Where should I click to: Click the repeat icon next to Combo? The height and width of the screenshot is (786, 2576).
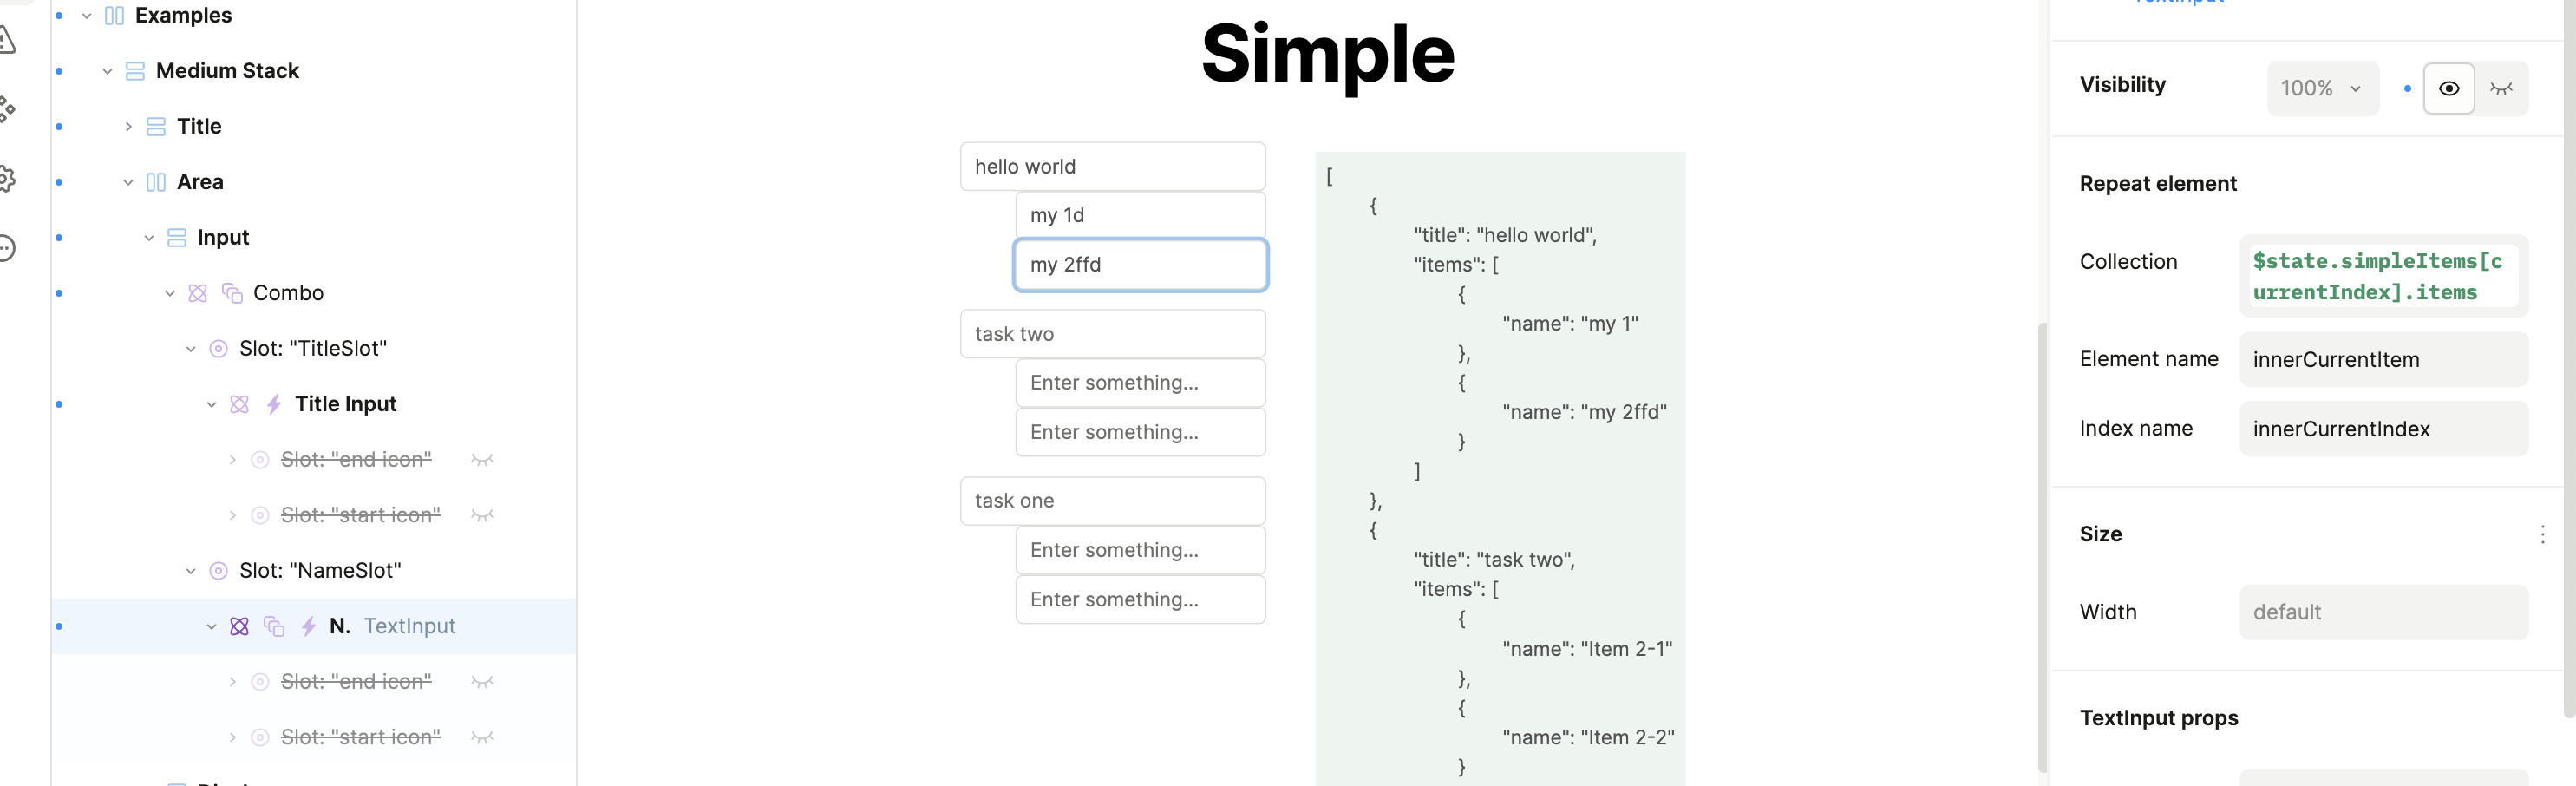(x=232, y=293)
